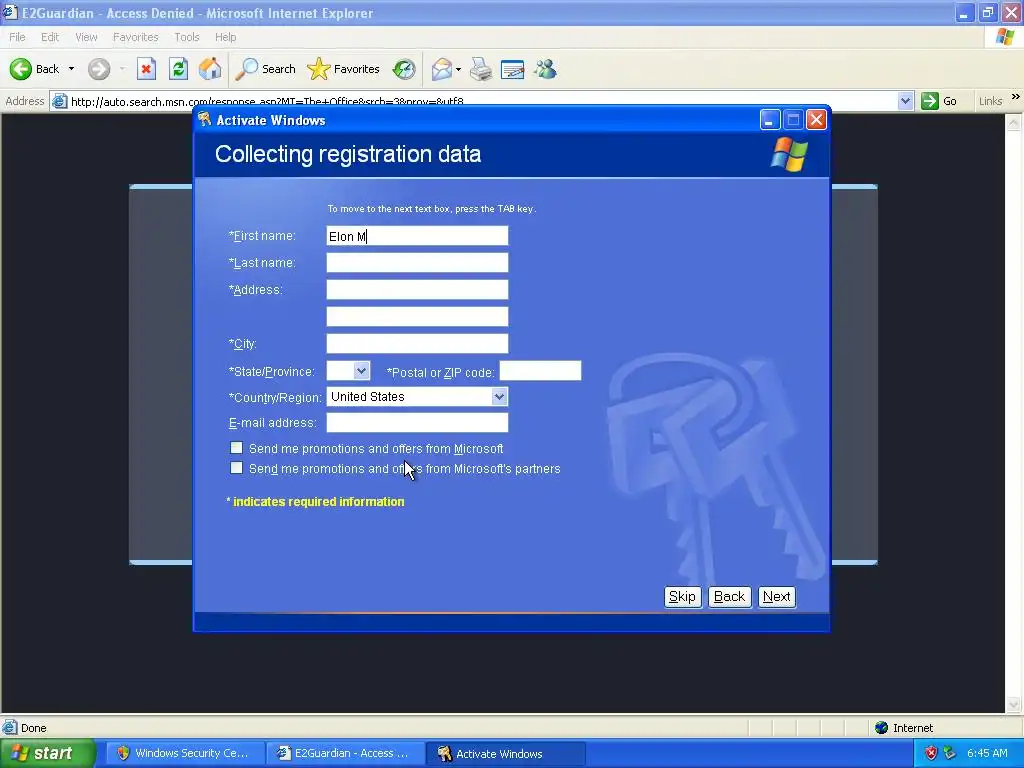1024x768 pixels.
Task: Switch to E2Guardian taskbar button
Action: pos(345,753)
